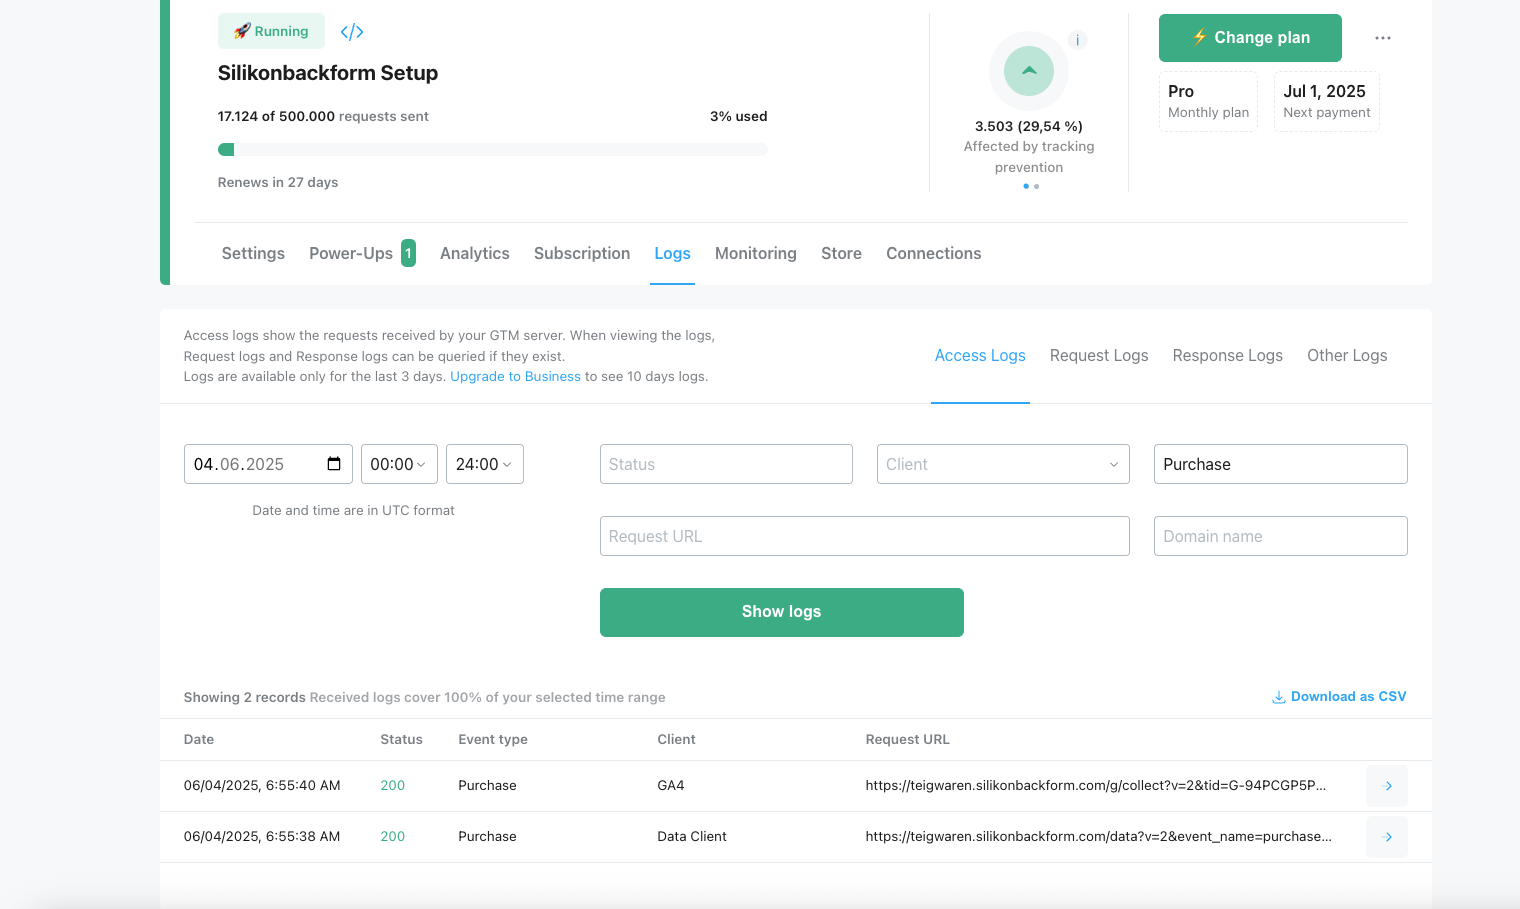Focus the Request URL input
The image size is (1520, 909).
pos(864,536)
